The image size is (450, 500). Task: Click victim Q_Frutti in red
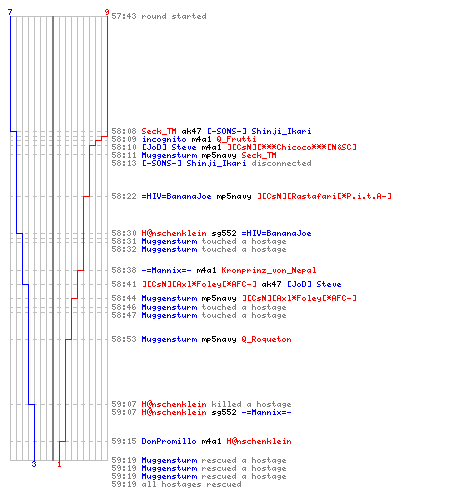tap(236, 139)
